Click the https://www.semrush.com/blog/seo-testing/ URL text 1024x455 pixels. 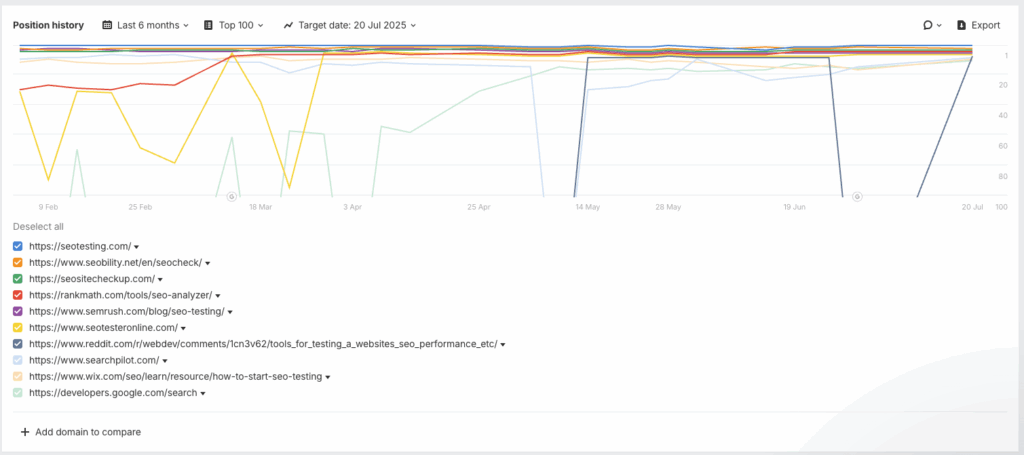click(x=127, y=311)
